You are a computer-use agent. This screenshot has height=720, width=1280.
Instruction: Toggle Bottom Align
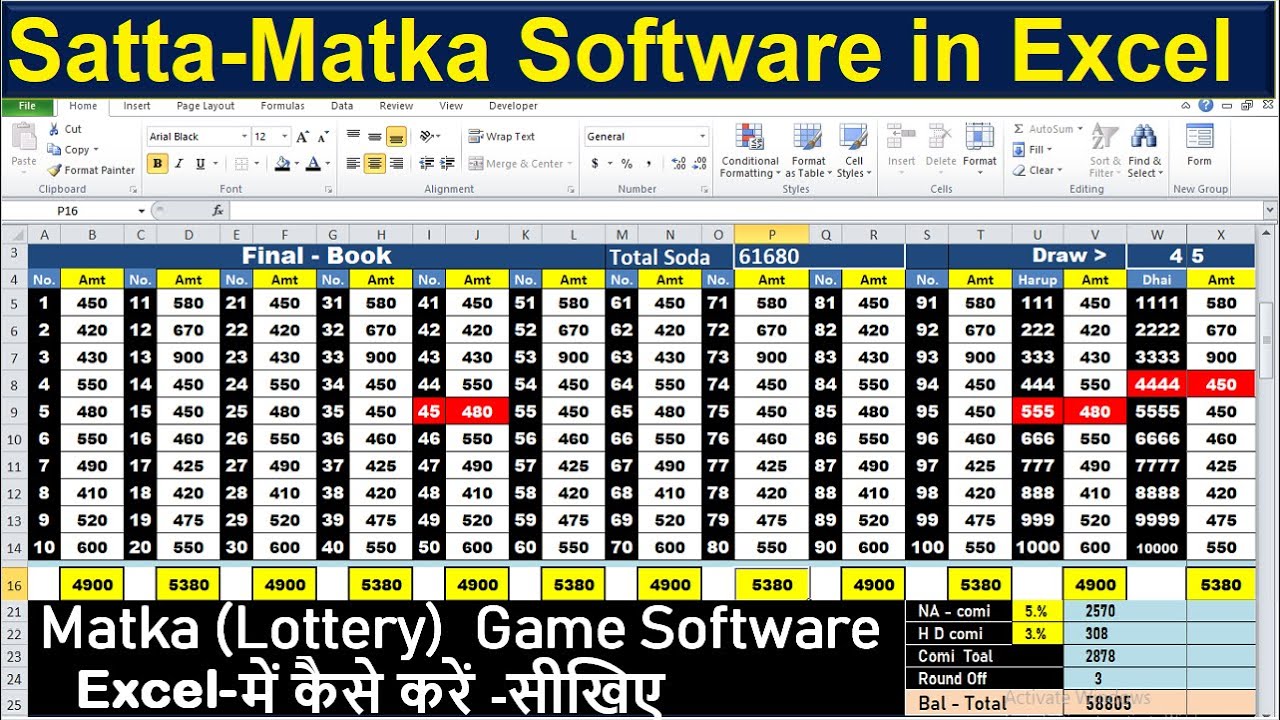[x=396, y=136]
